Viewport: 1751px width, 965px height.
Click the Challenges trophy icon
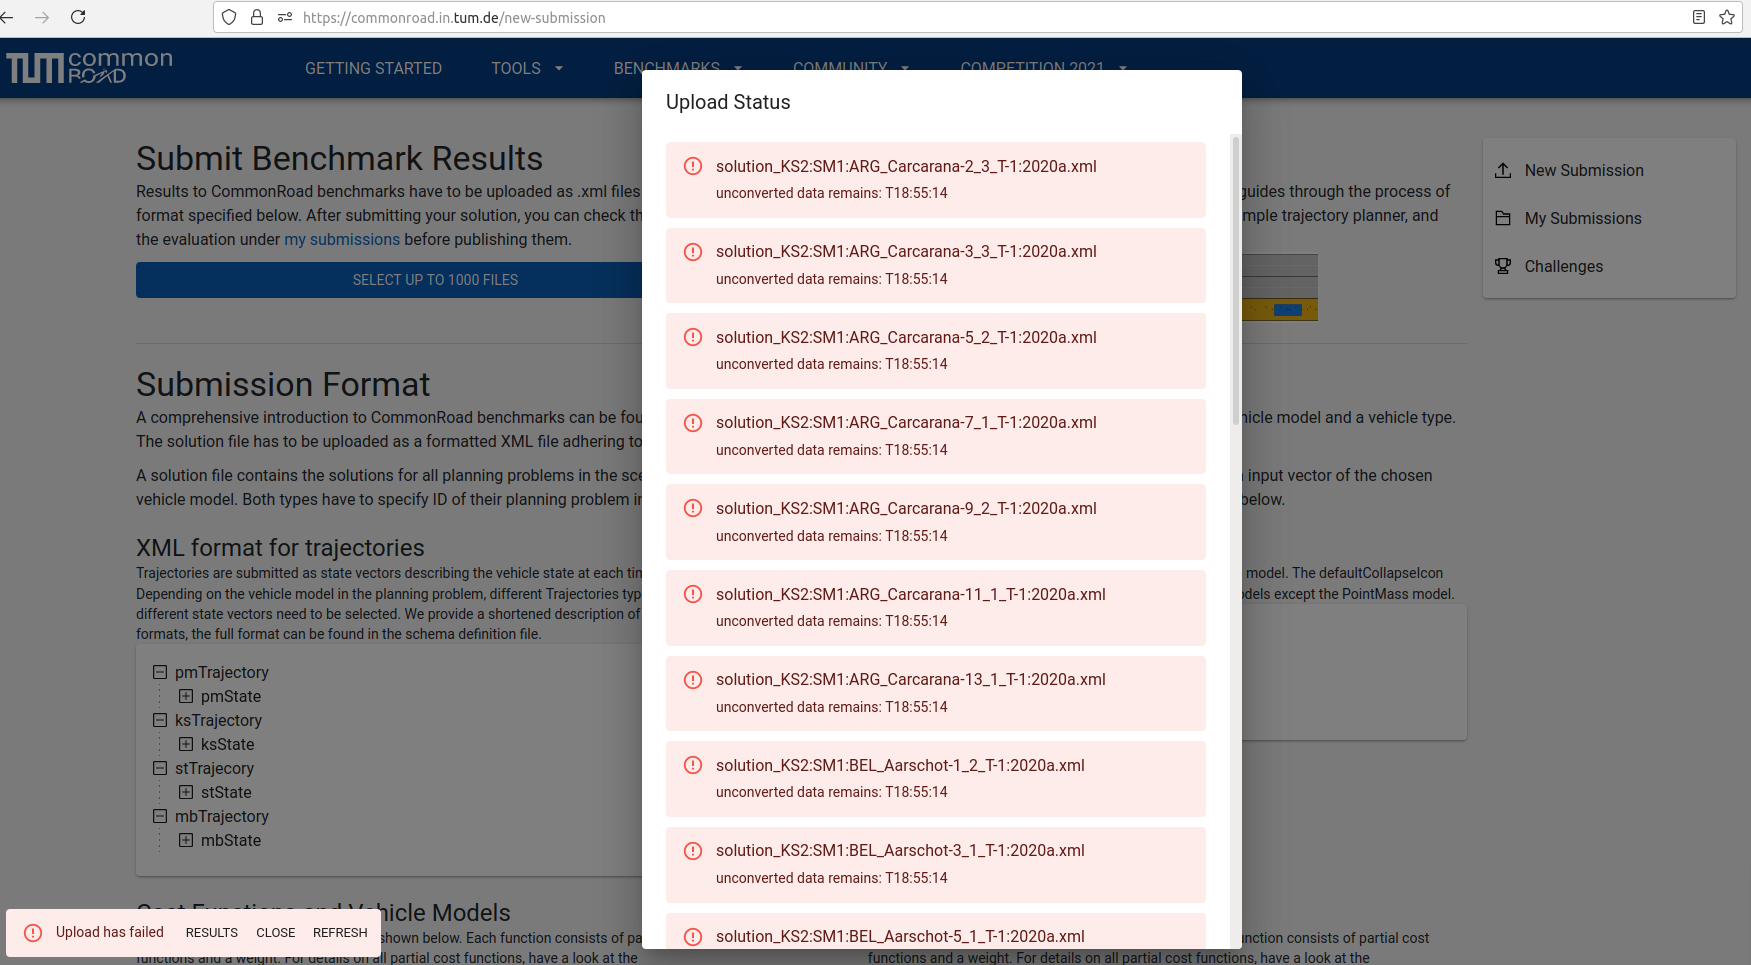tap(1502, 266)
